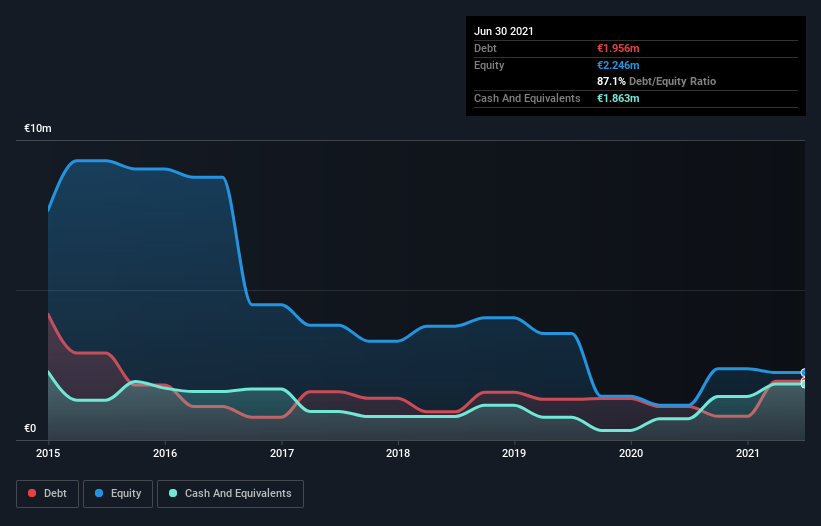
Task: Toggle Cash And Equivalents legend button
Action: (230, 494)
